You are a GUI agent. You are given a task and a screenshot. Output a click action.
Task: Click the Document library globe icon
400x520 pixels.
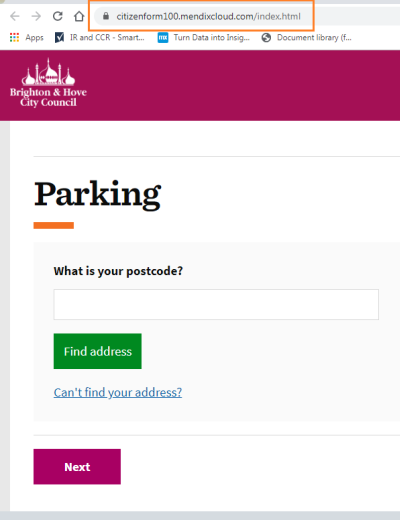coord(266,37)
